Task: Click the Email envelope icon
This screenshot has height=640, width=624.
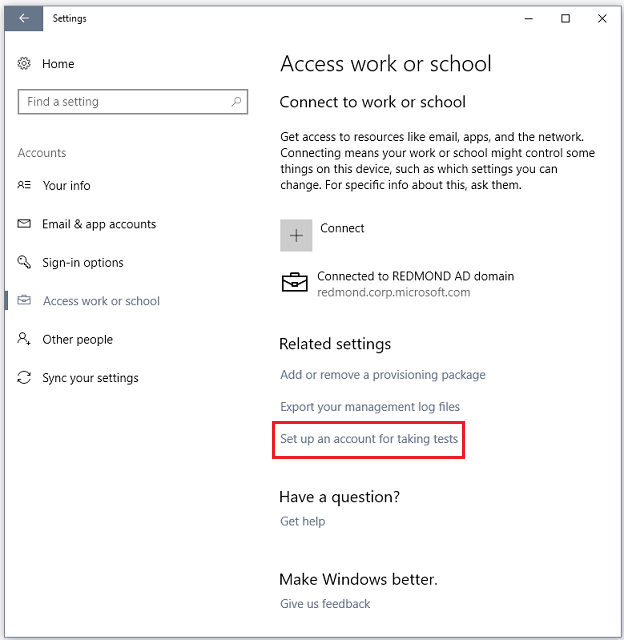Action: point(24,224)
